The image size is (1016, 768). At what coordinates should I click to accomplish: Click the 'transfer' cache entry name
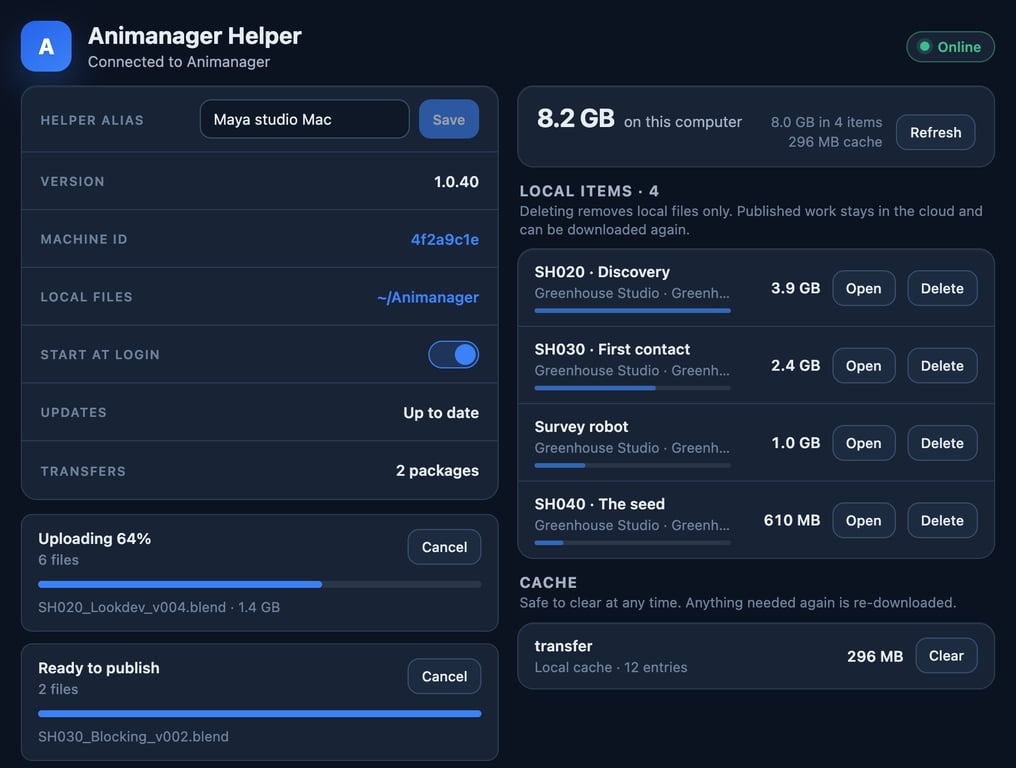tap(563, 646)
